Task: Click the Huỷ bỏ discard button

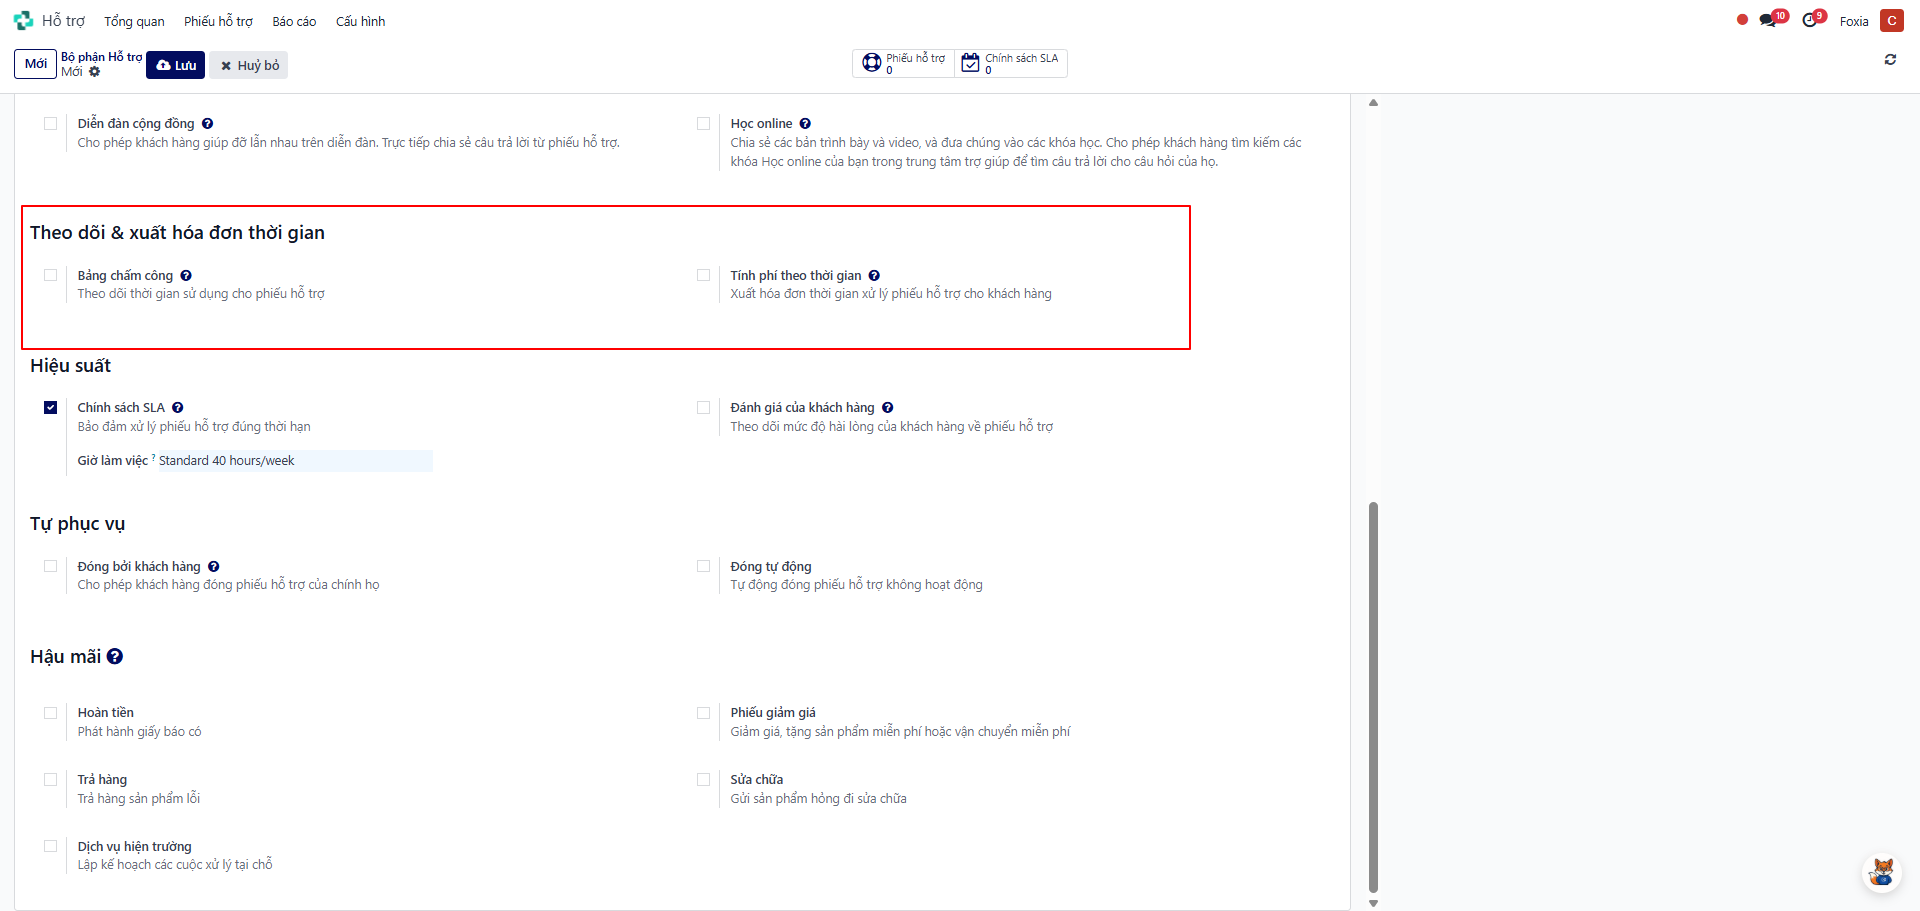Action: [249, 65]
